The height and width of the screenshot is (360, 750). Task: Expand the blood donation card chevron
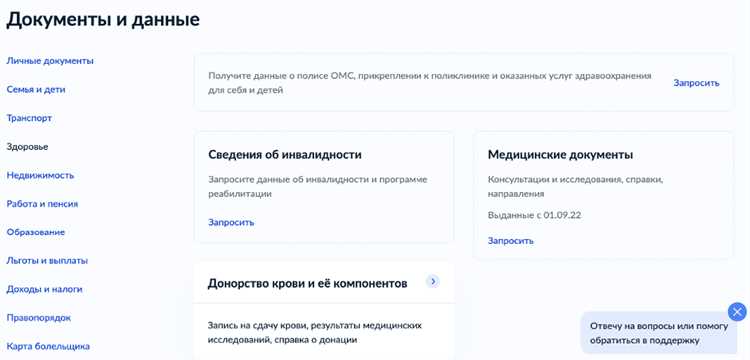pos(433,282)
